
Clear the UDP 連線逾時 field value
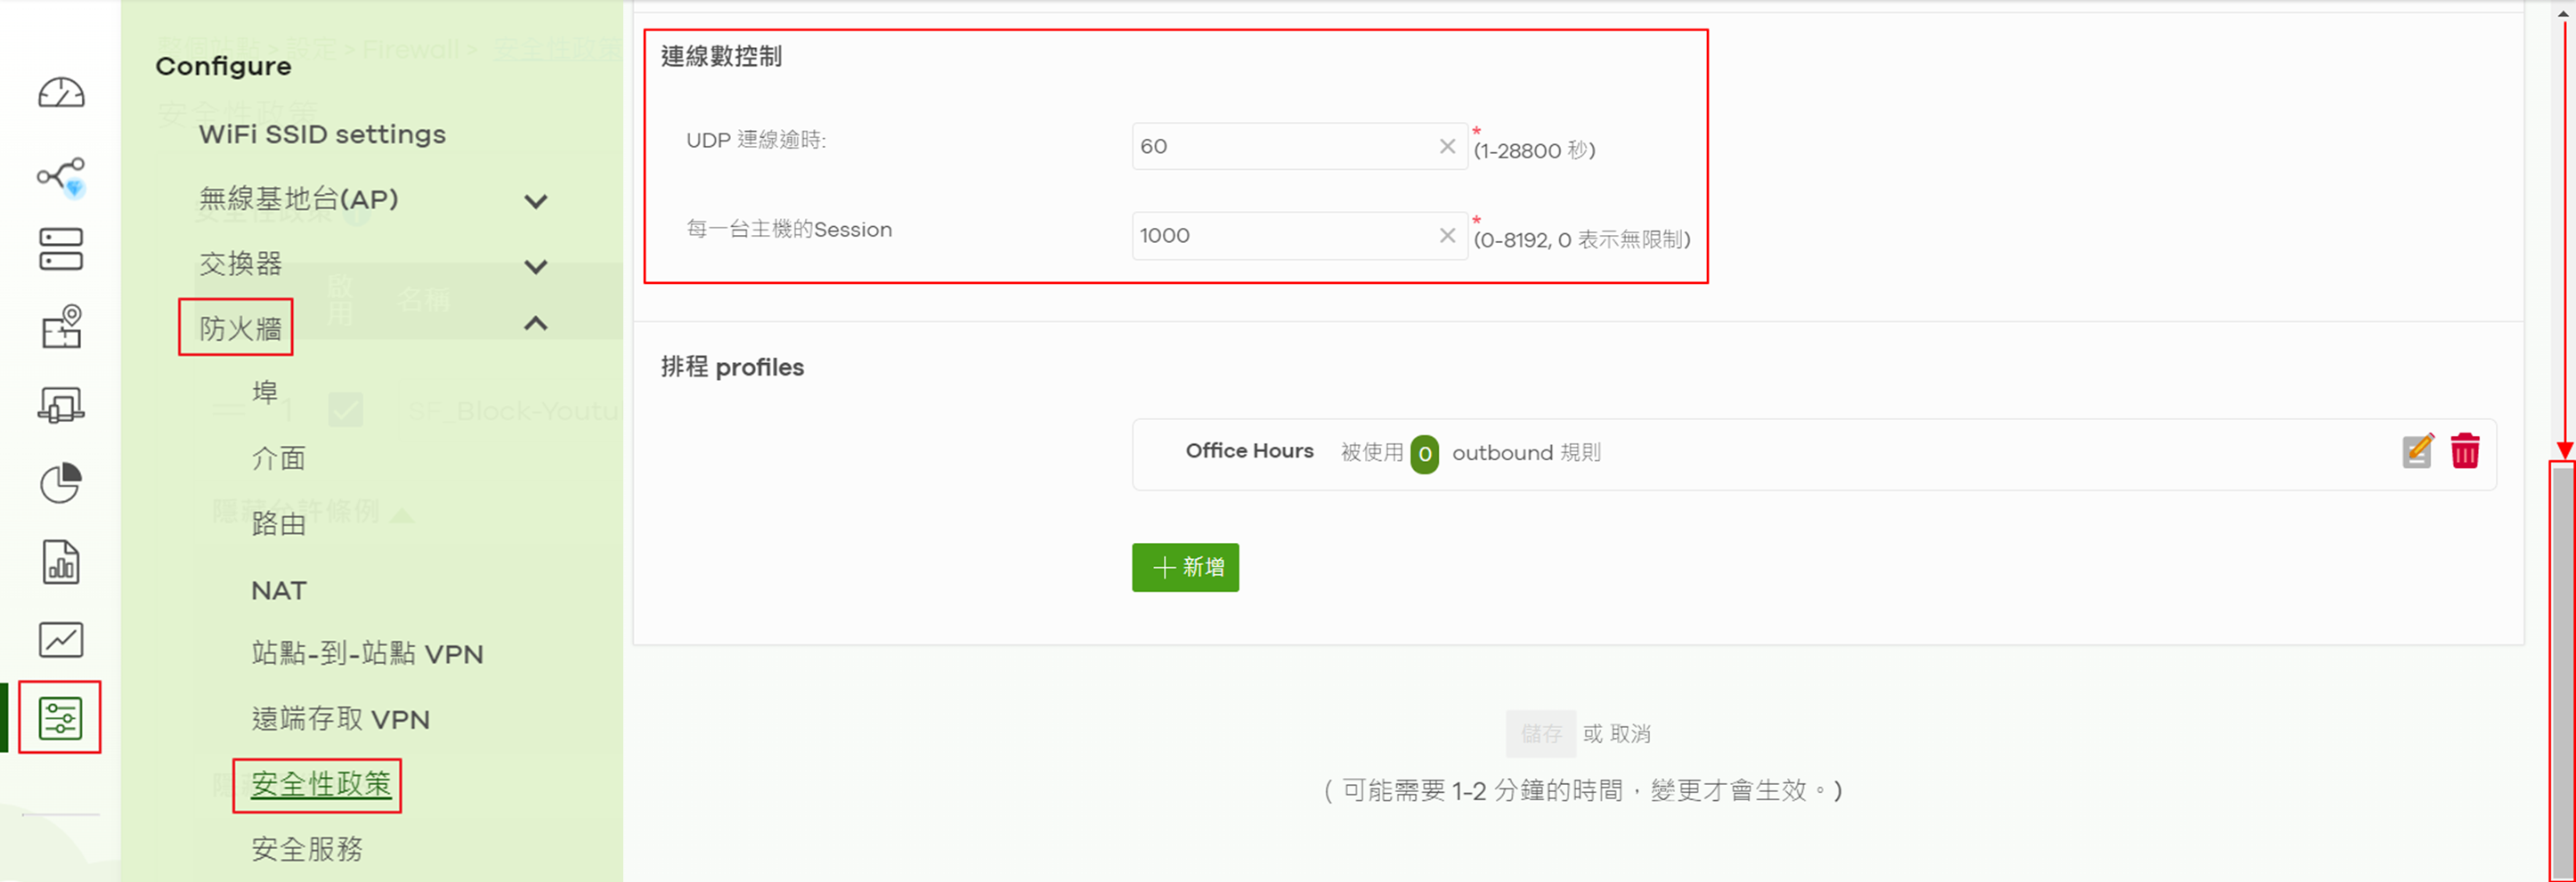[x=1447, y=146]
